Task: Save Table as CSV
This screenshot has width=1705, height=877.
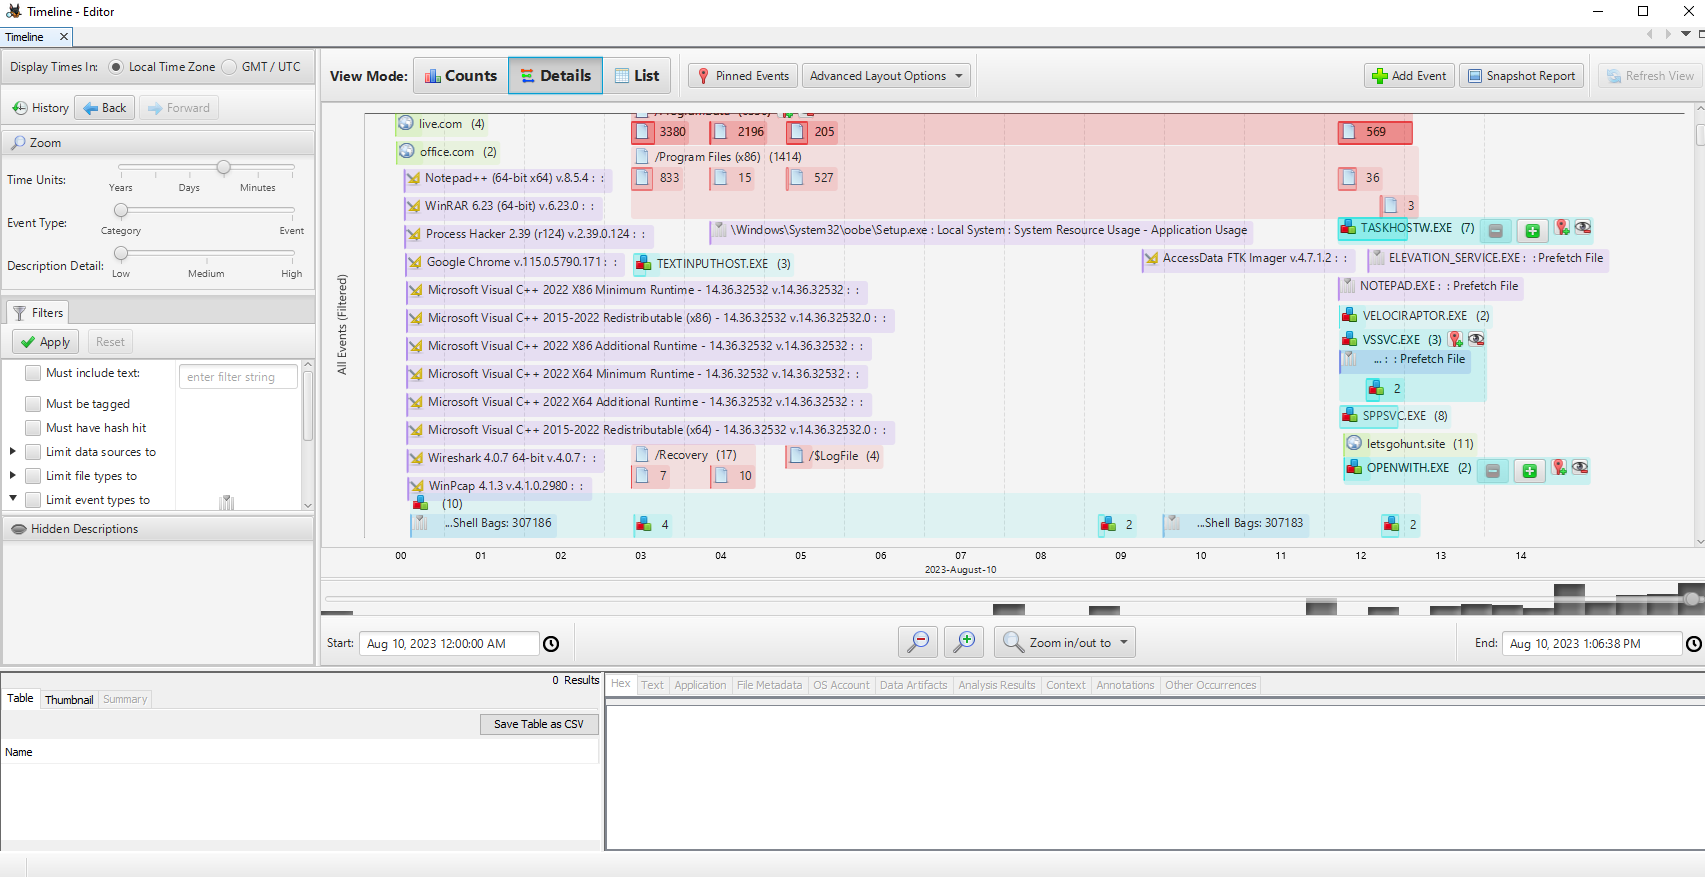Action: 539,724
